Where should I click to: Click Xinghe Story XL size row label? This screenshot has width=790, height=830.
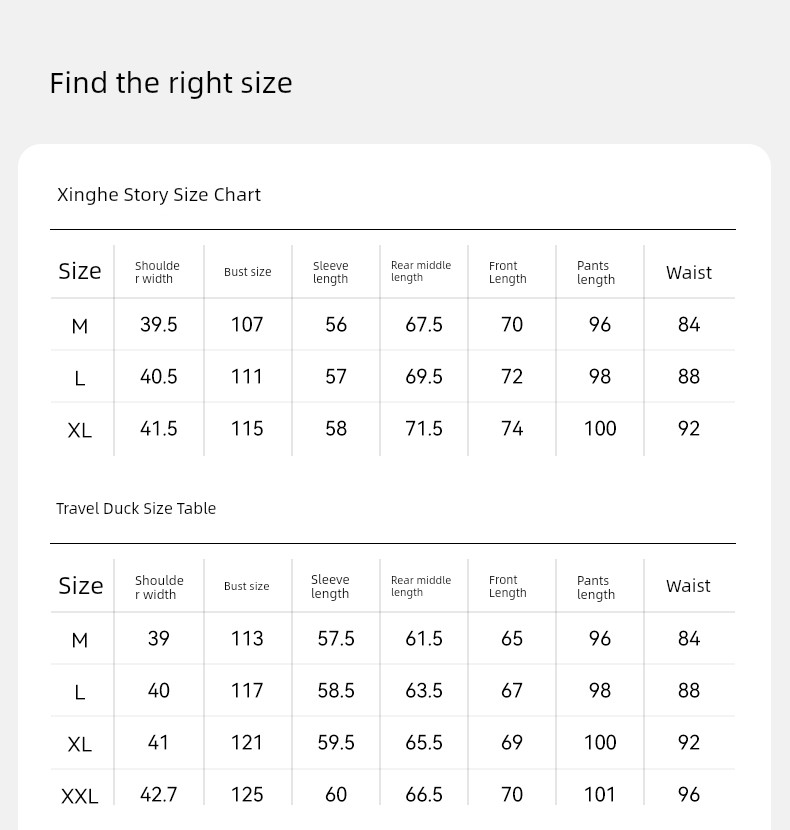coord(79,430)
